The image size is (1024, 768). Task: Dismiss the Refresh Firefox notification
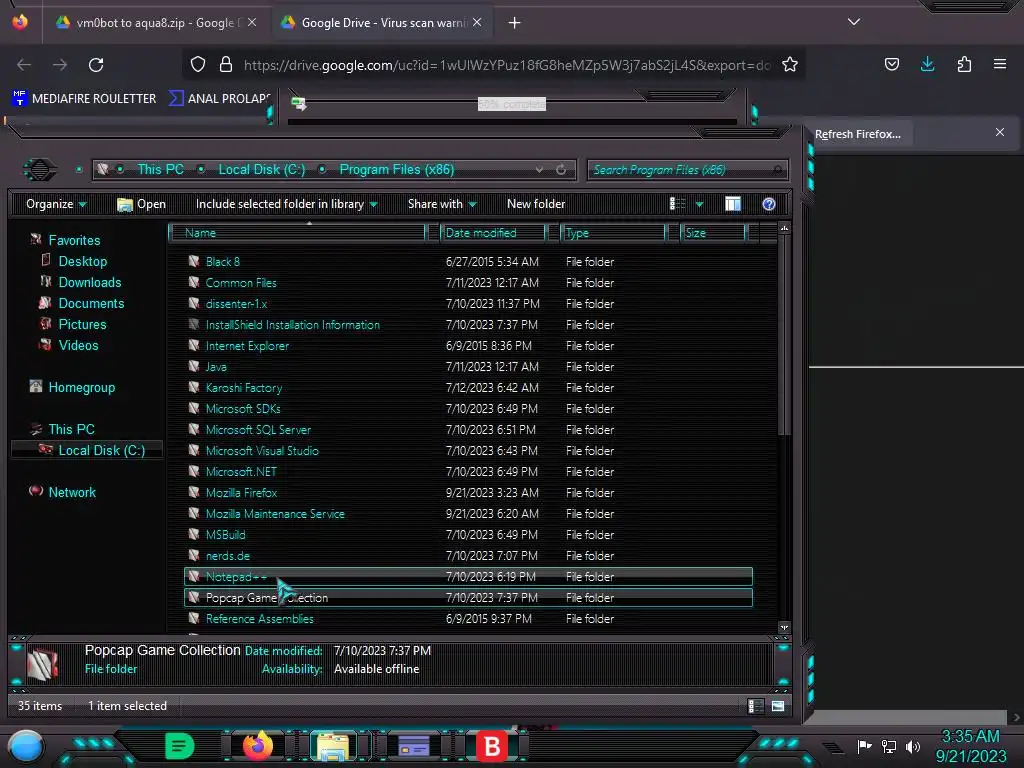pos(1000,133)
